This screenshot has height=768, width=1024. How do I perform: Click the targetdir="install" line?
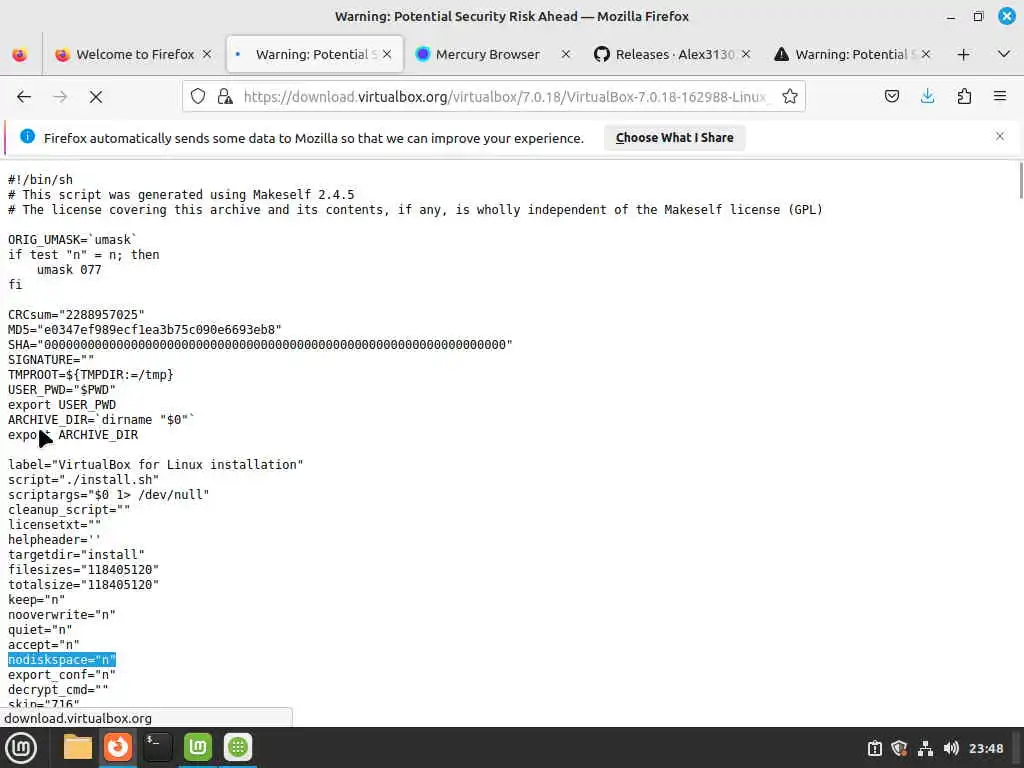point(76,555)
